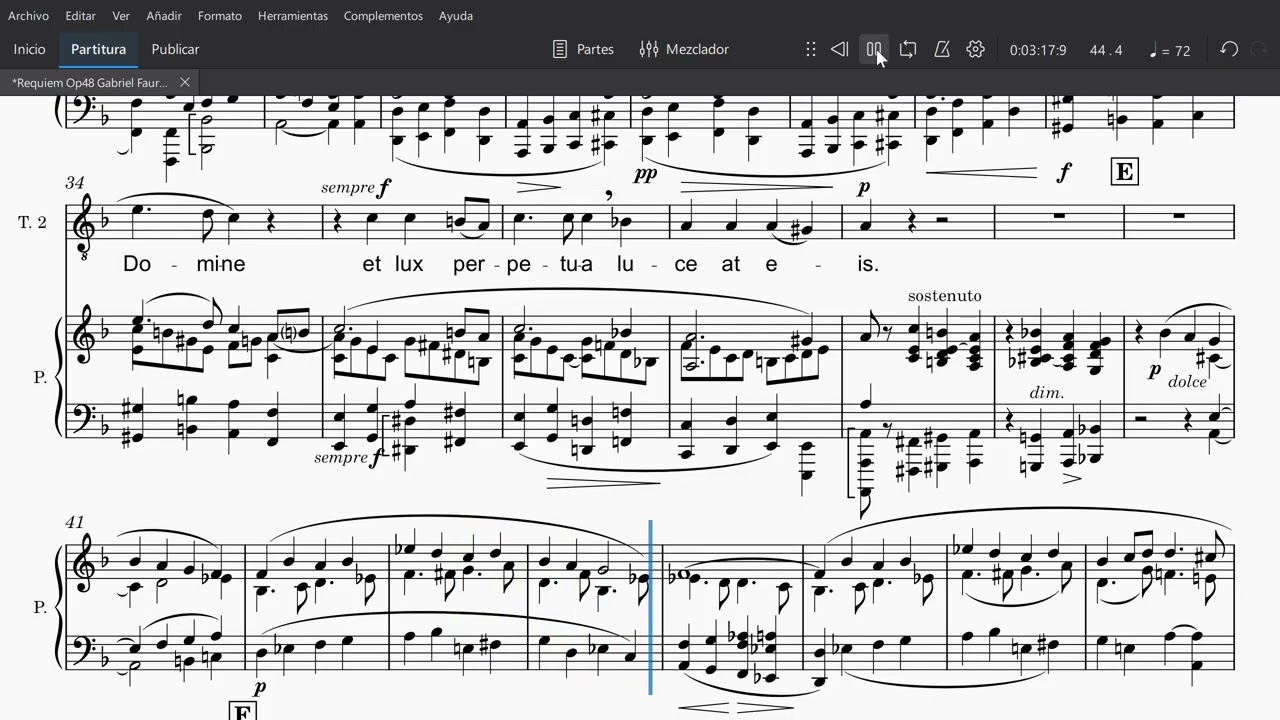Close the Requiem Op48 score tab
The image size is (1280, 720).
(185, 82)
